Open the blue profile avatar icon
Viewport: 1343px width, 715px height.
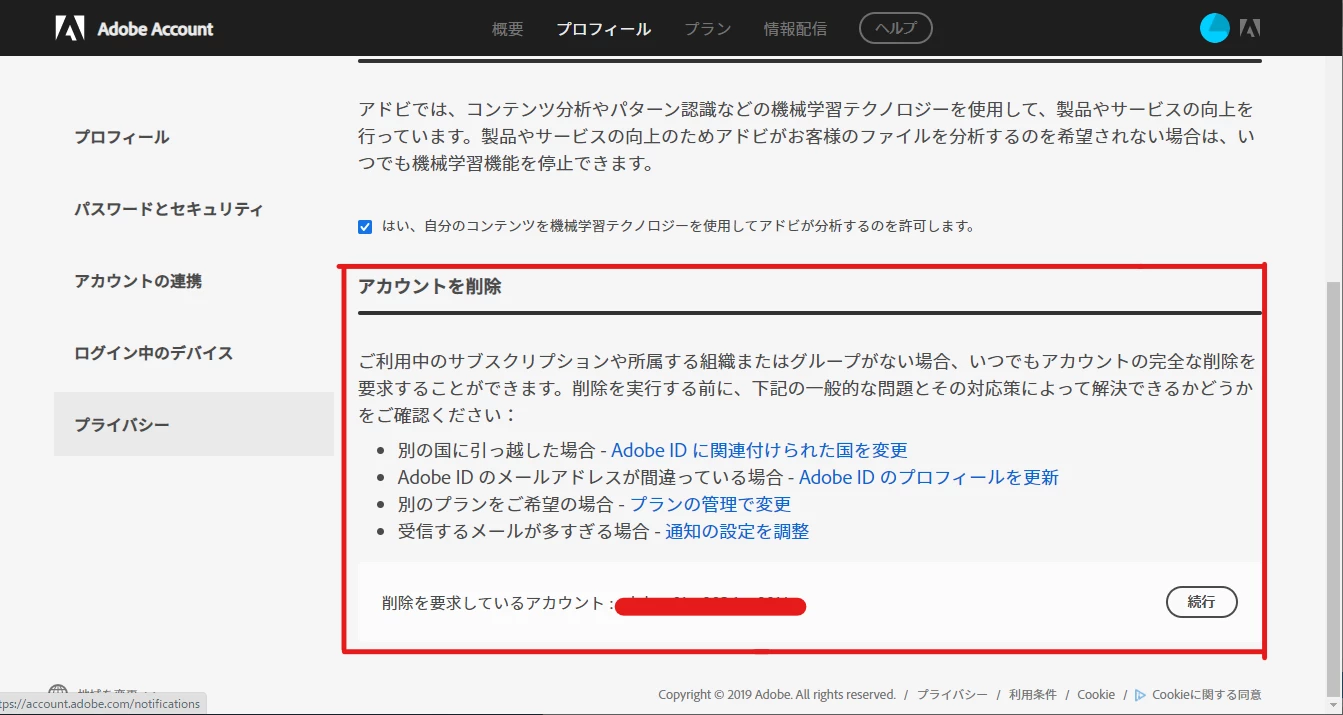(1214, 28)
